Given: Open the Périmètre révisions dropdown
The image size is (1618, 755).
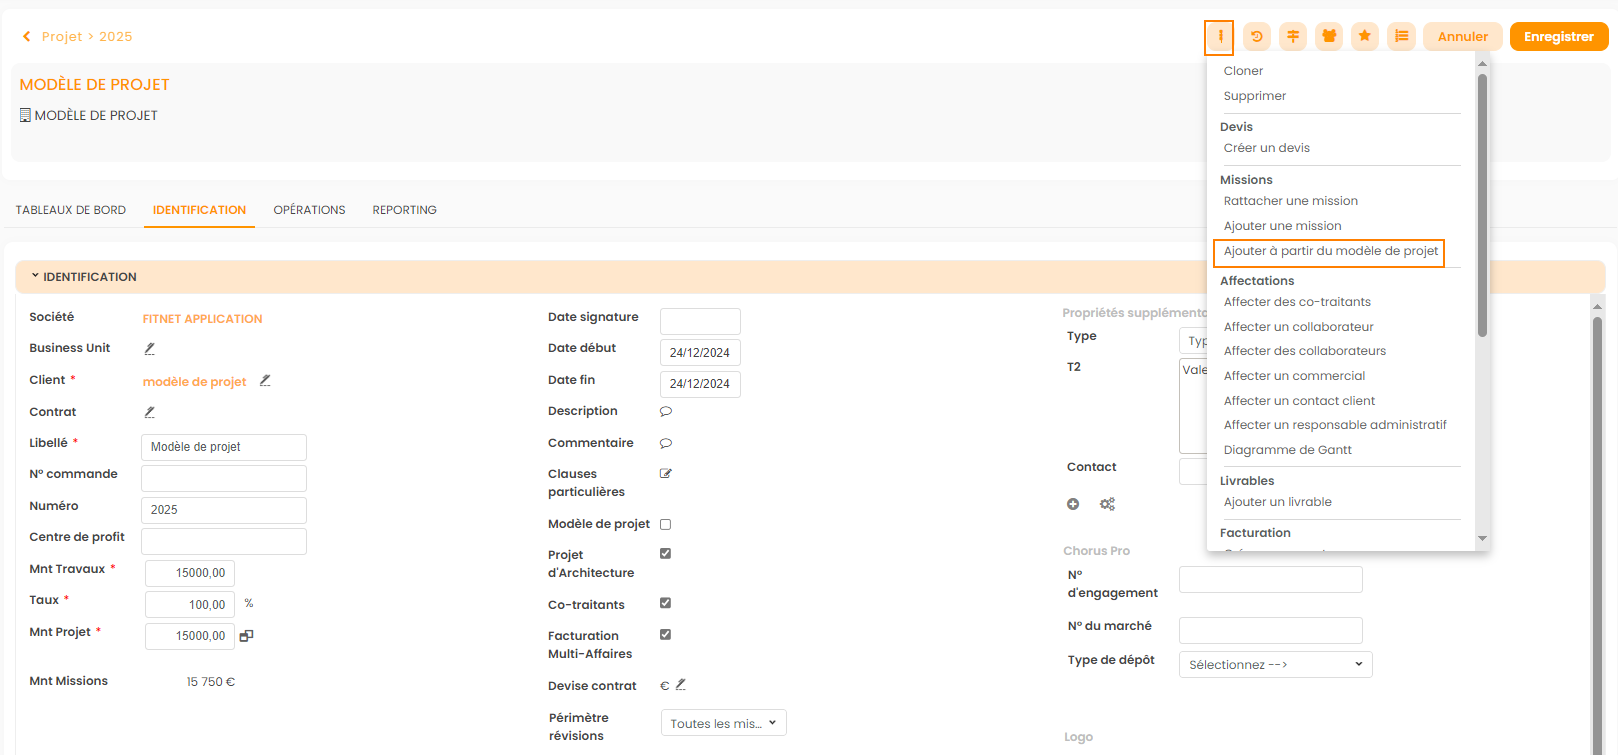Looking at the screenshot, I should click(723, 723).
